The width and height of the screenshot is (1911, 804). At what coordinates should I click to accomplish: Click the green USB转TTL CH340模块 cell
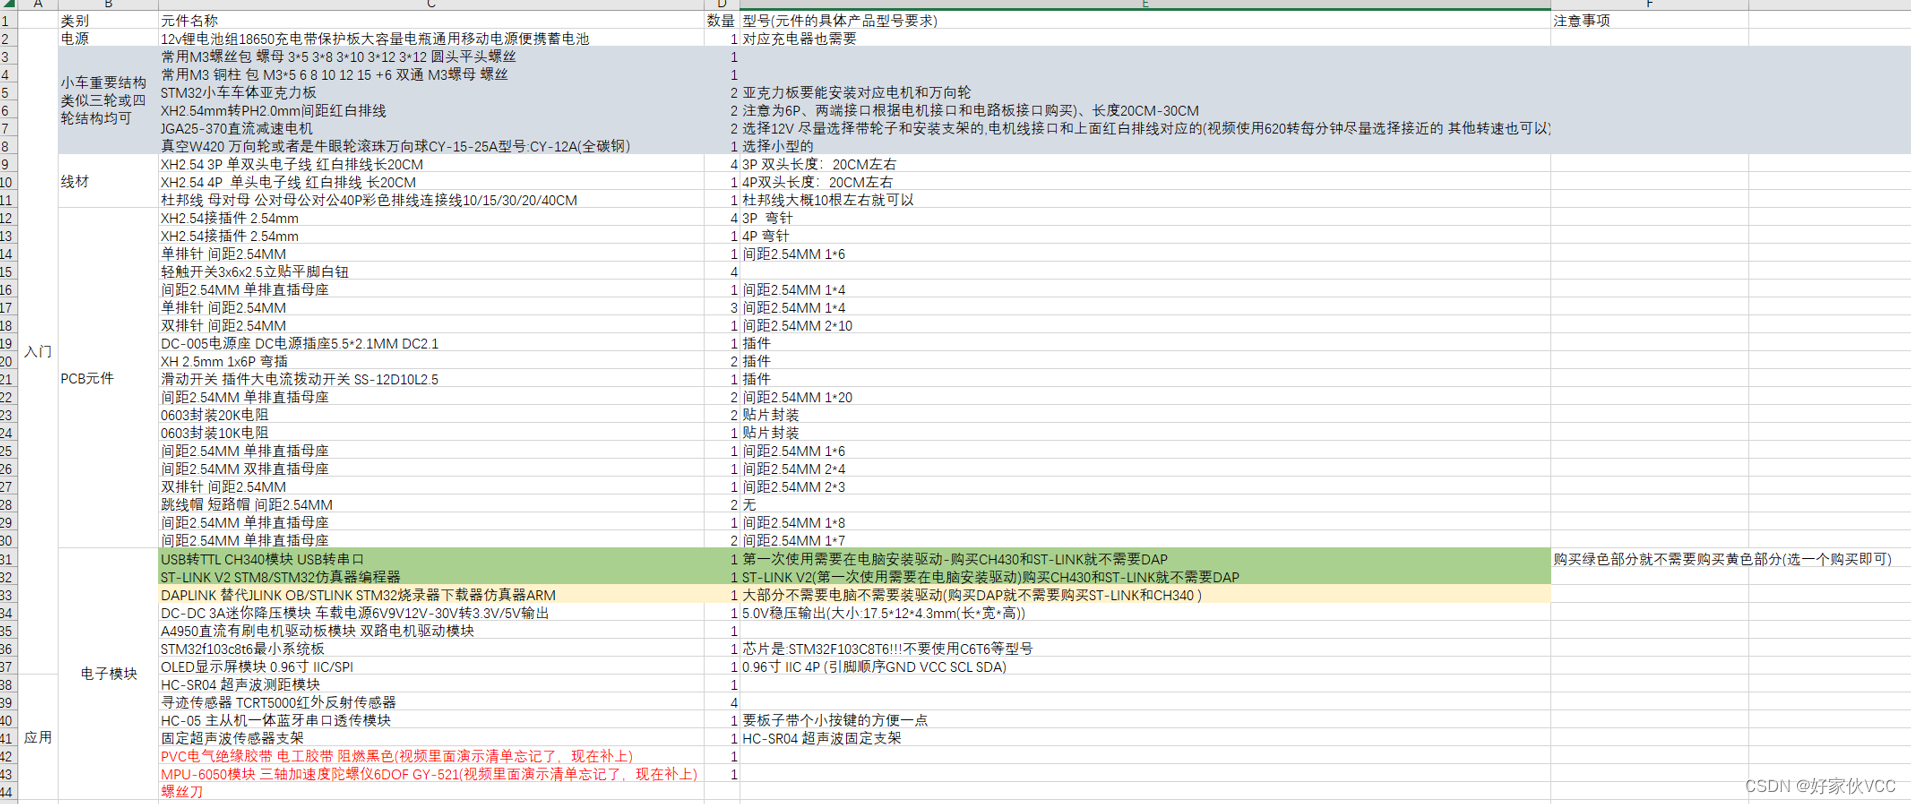tap(431, 559)
